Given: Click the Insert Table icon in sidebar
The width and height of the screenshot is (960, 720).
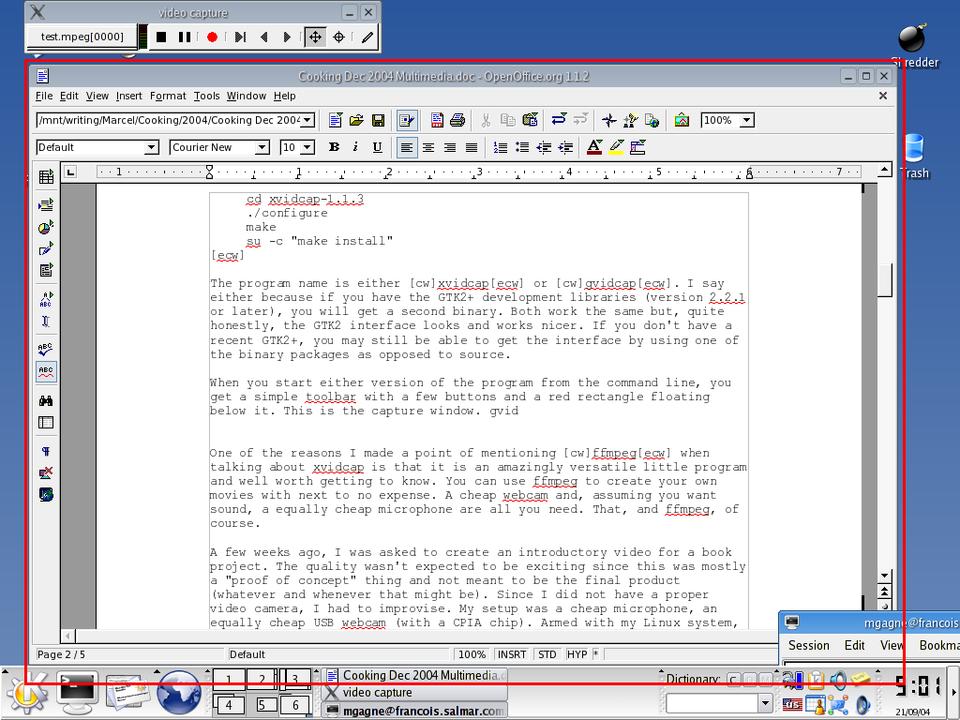Looking at the screenshot, I should tap(46, 177).
